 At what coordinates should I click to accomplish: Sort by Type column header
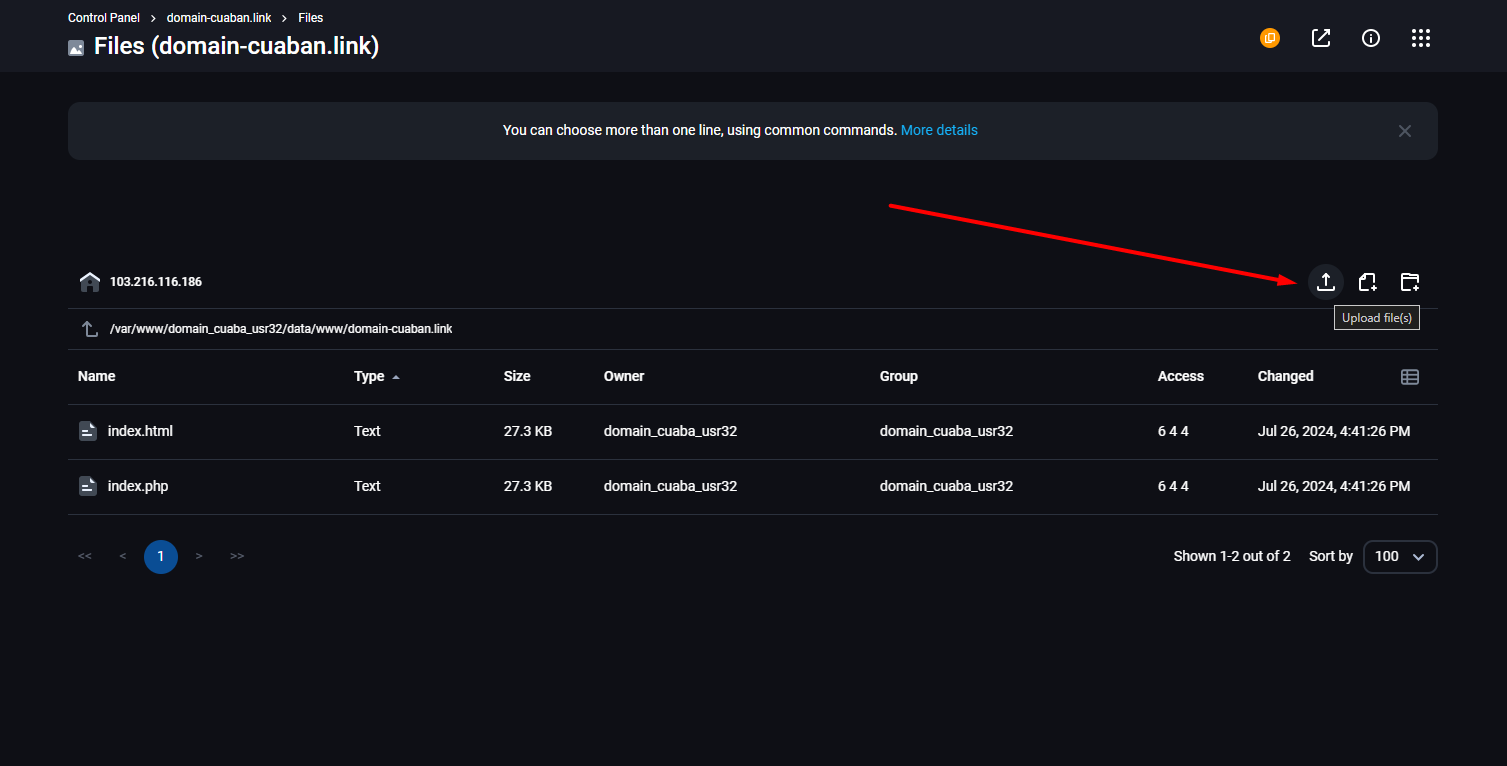(x=369, y=376)
